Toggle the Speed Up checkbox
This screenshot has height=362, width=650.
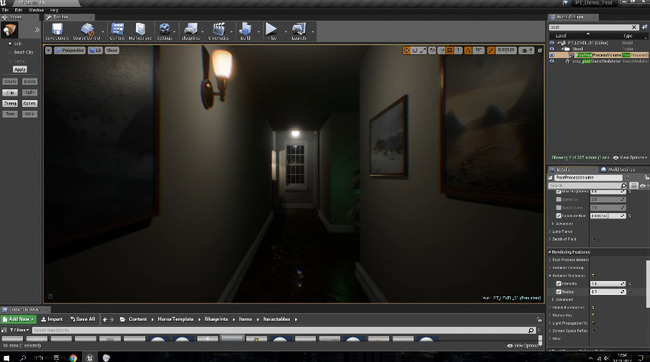click(558, 199)
